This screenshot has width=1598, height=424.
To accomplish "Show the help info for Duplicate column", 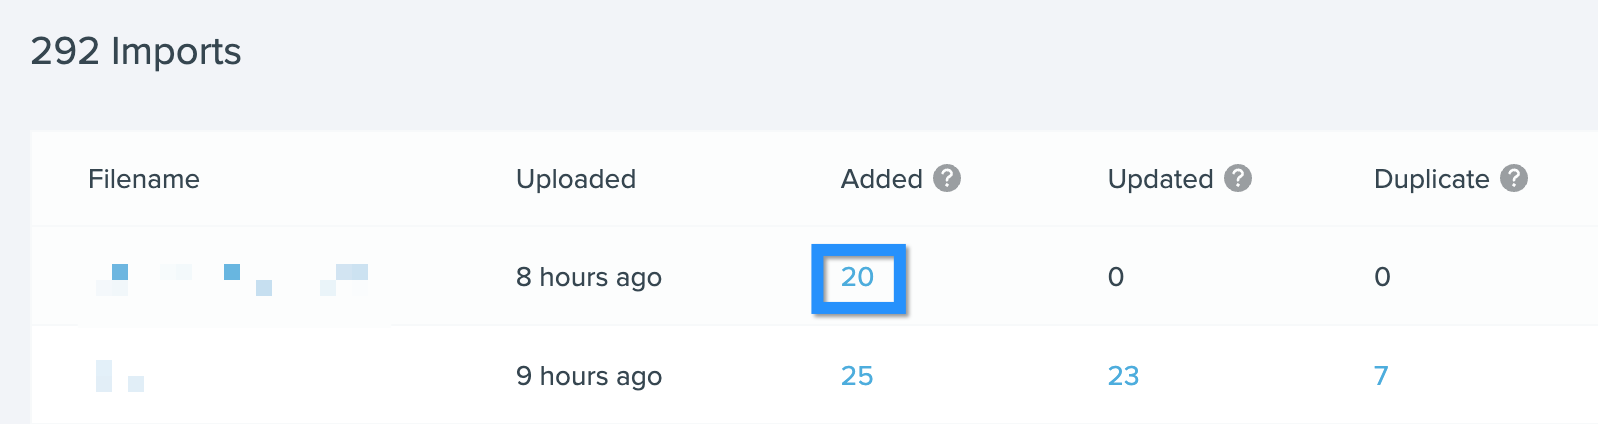I will pyautogui.click(x=1514, y=178).
